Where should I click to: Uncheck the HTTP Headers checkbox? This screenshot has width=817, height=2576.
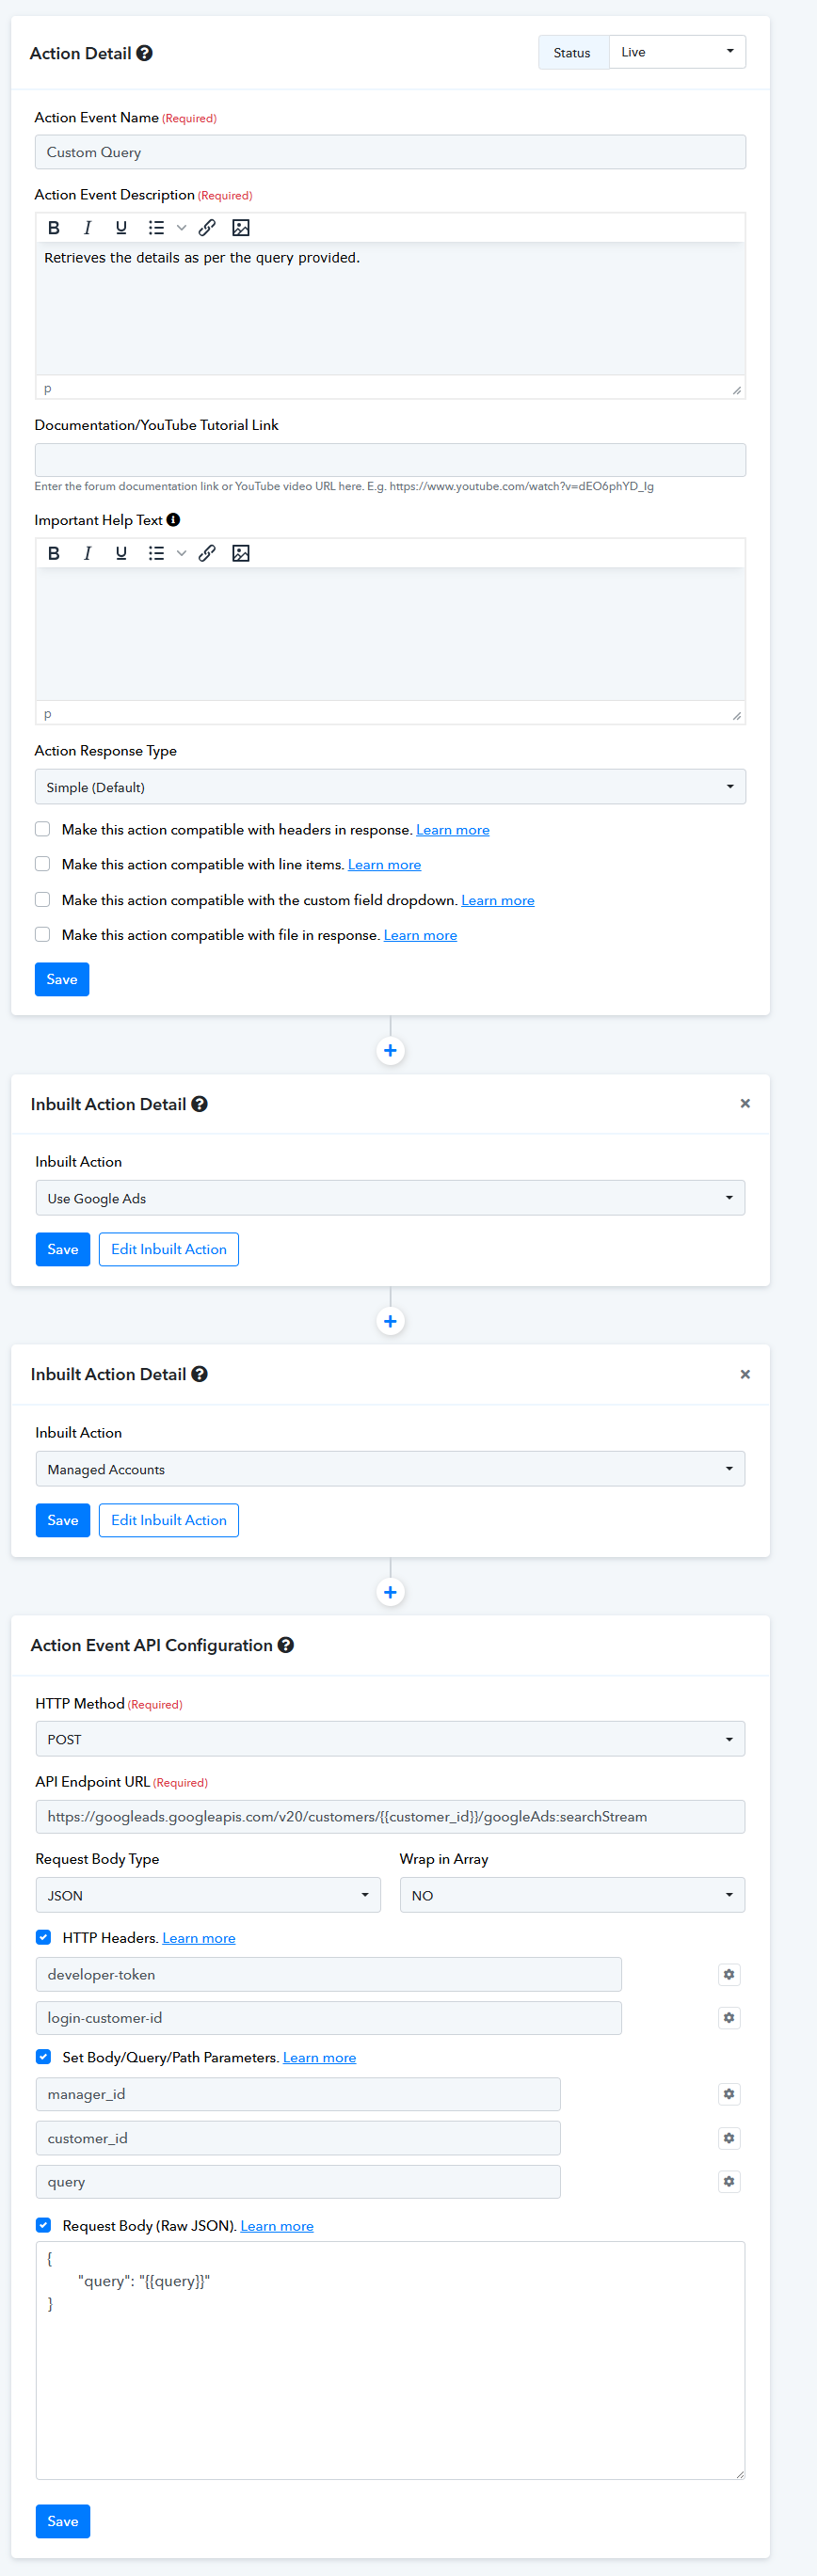(x=43, y=1937)
